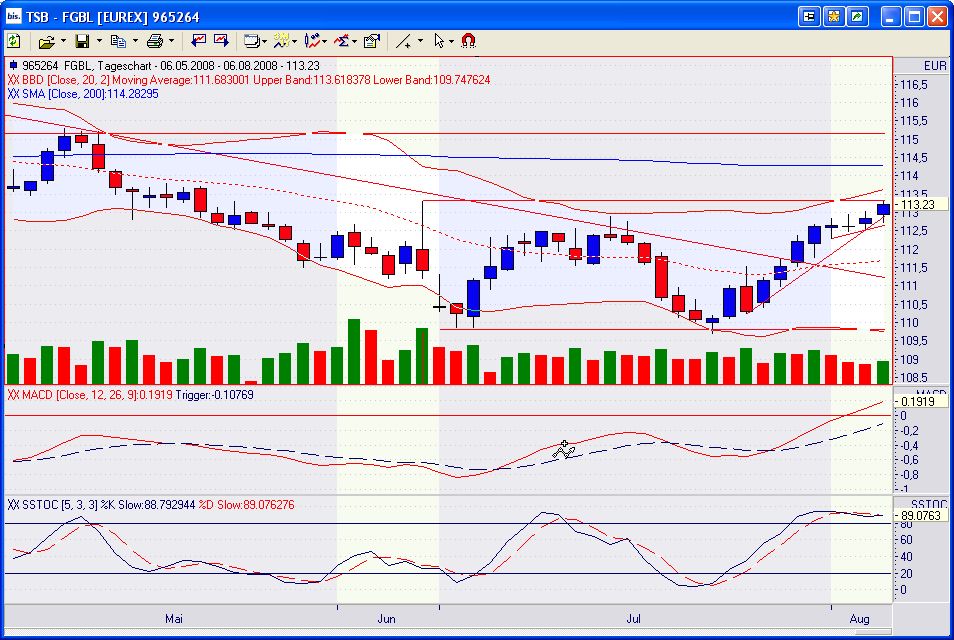
Task: Expand the printer icon dropdown arrow
Action: (172, 41)
